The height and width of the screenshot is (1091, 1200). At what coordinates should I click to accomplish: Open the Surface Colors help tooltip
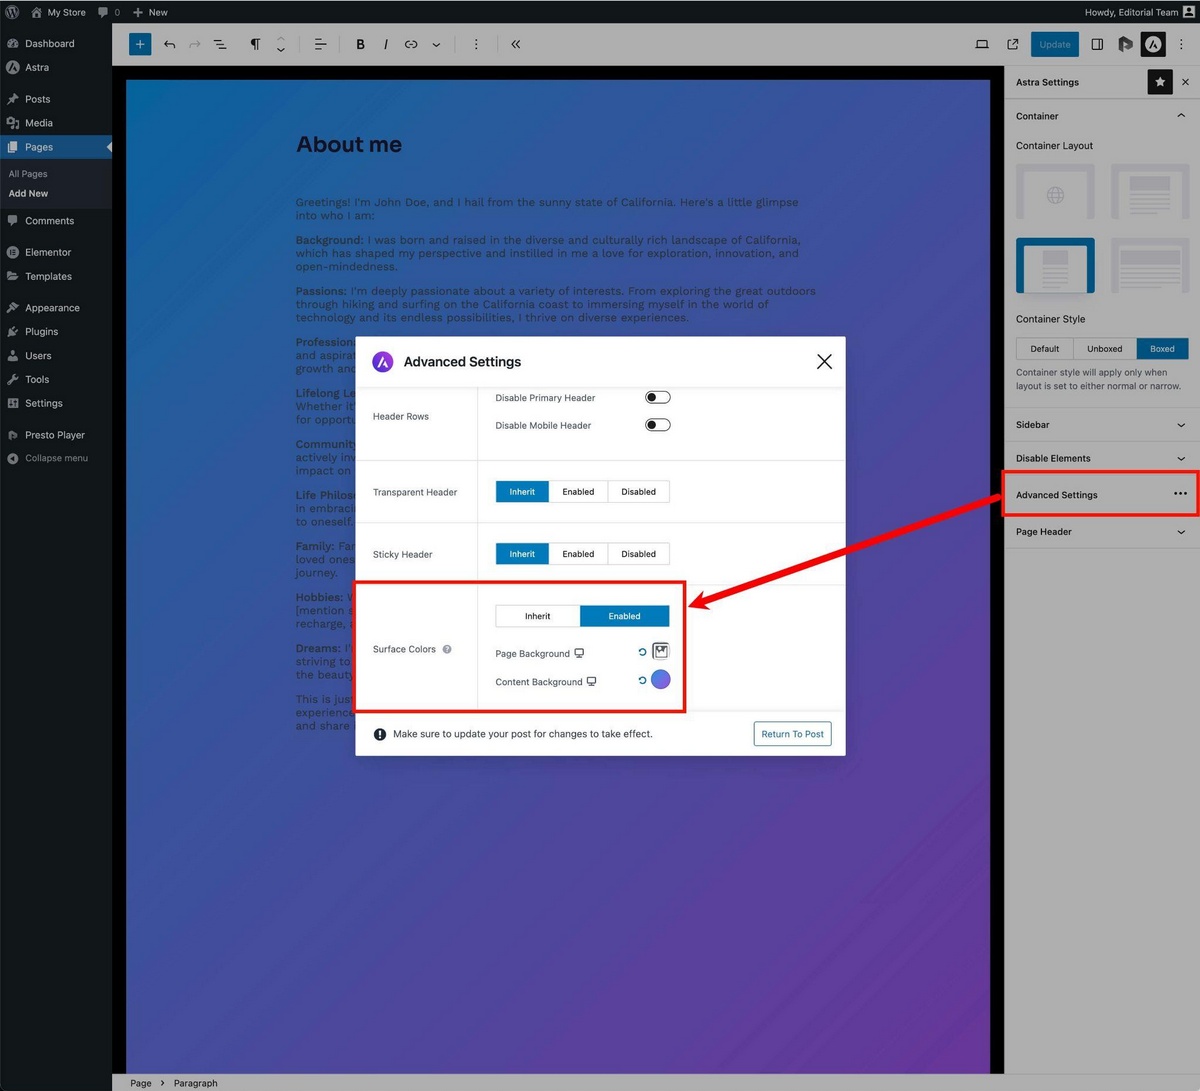(x=447, y=649)
